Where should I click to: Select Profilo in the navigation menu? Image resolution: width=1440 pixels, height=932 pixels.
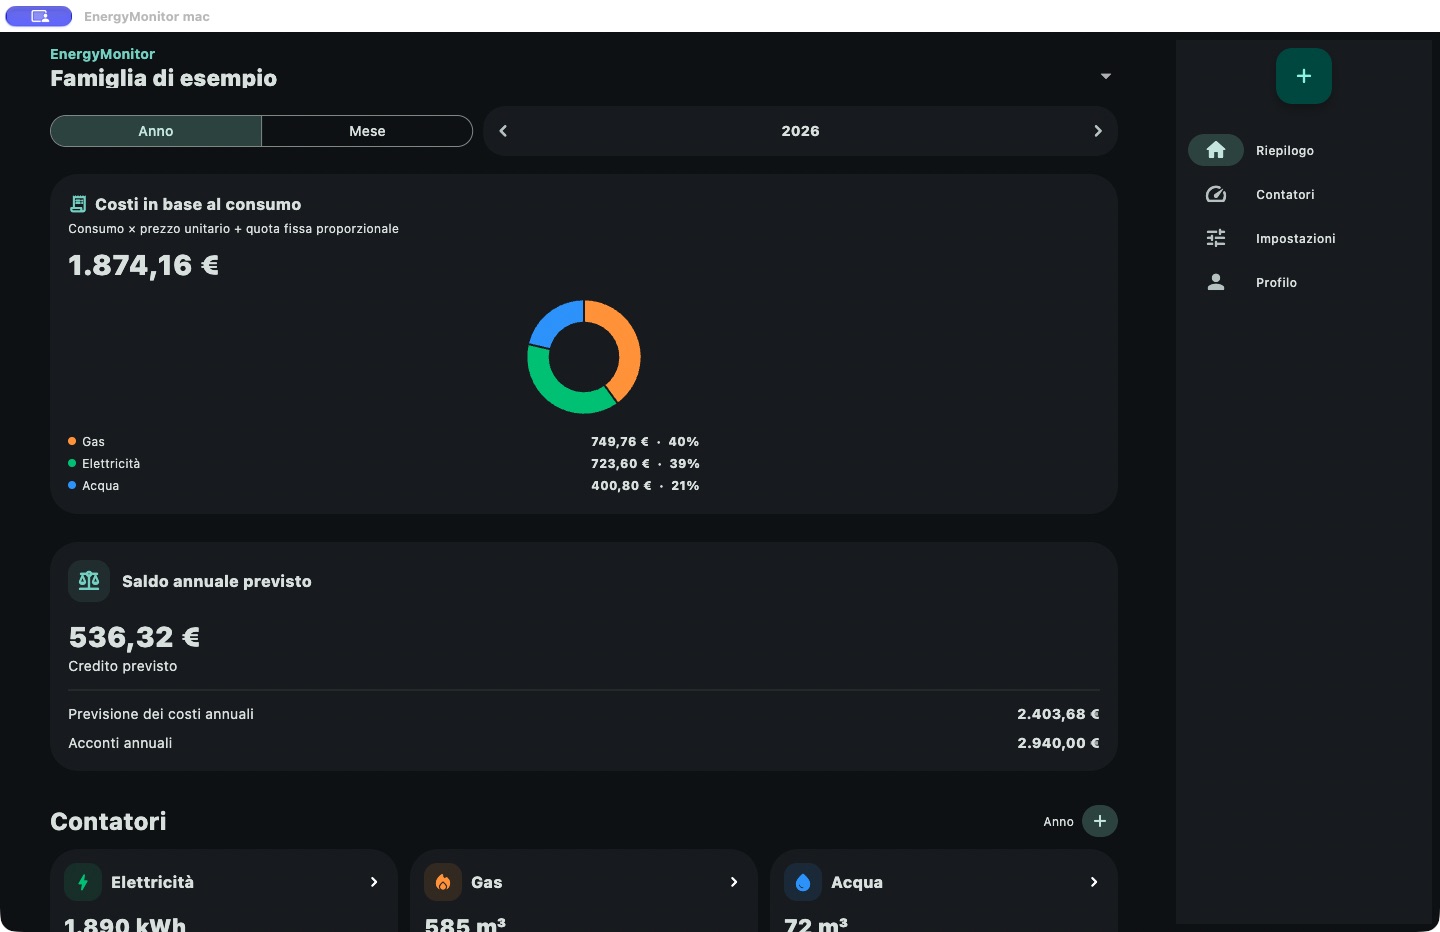[1276, 282]
